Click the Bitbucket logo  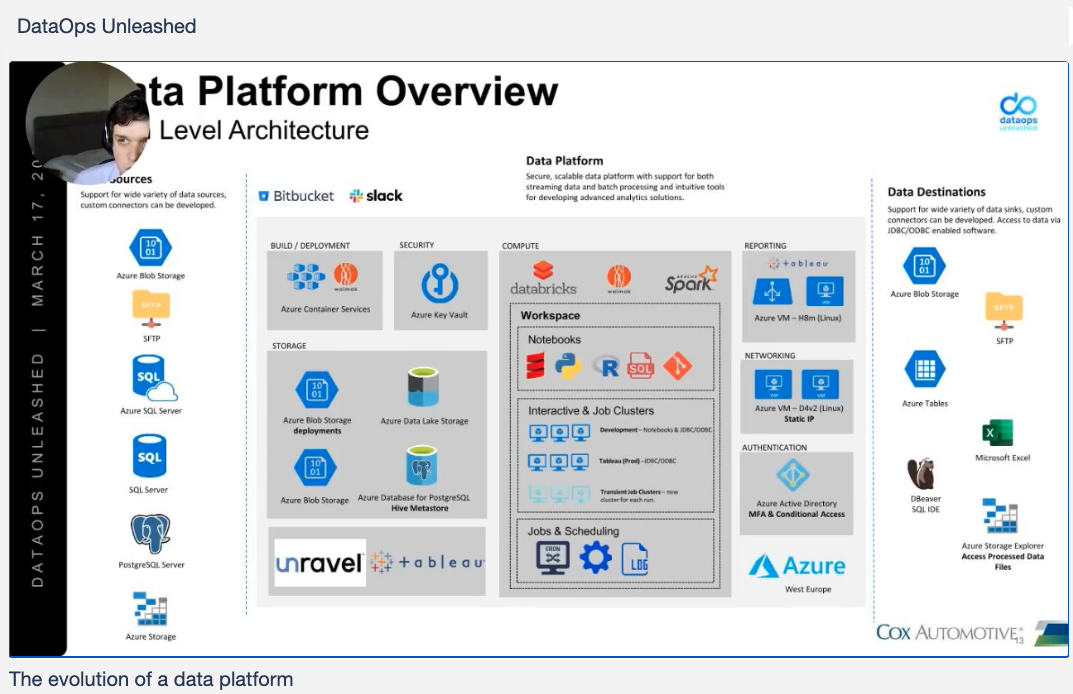point(296,196)
